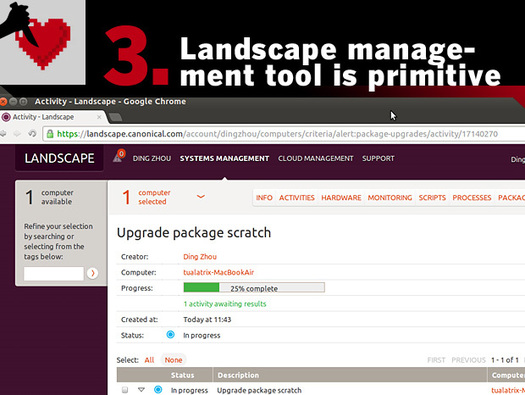Screen dimensions: 525x395
Task: Close the Activity - Landscape tab
Action: click(99, 117)
